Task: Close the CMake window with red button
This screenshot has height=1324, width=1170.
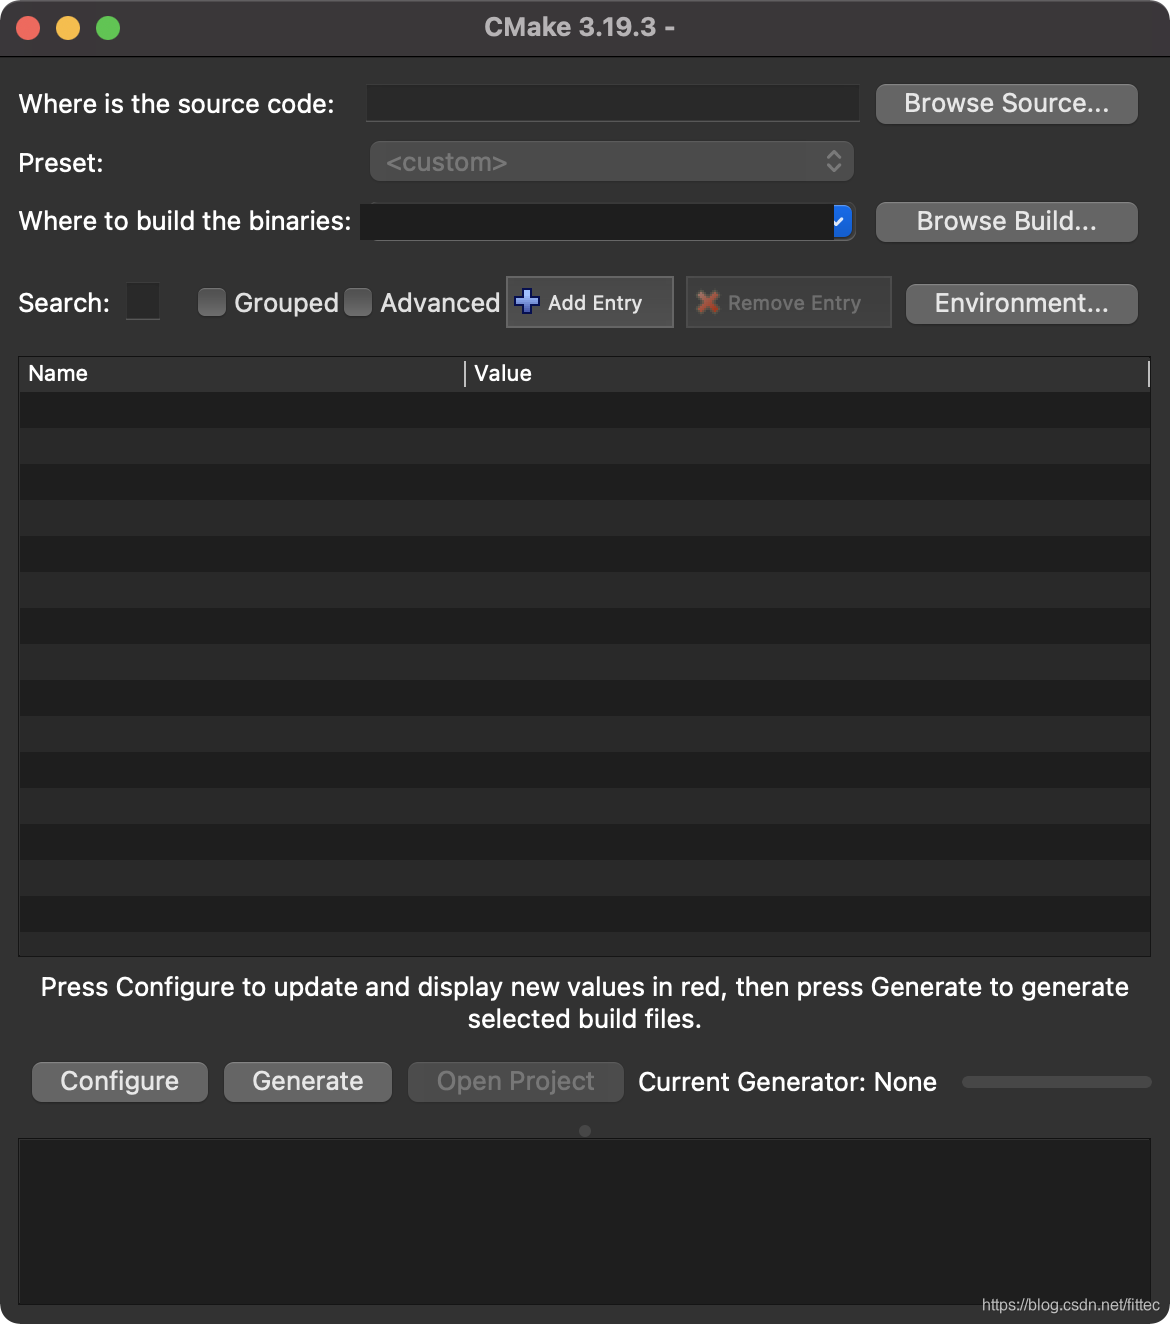Action: pos(28,28)
